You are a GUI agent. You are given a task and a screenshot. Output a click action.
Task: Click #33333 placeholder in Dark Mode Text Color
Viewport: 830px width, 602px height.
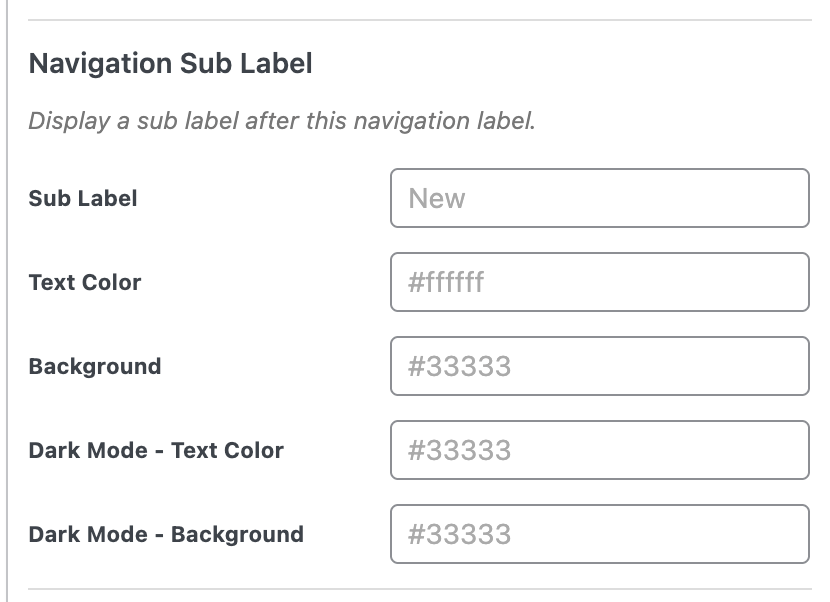(459, 450)
